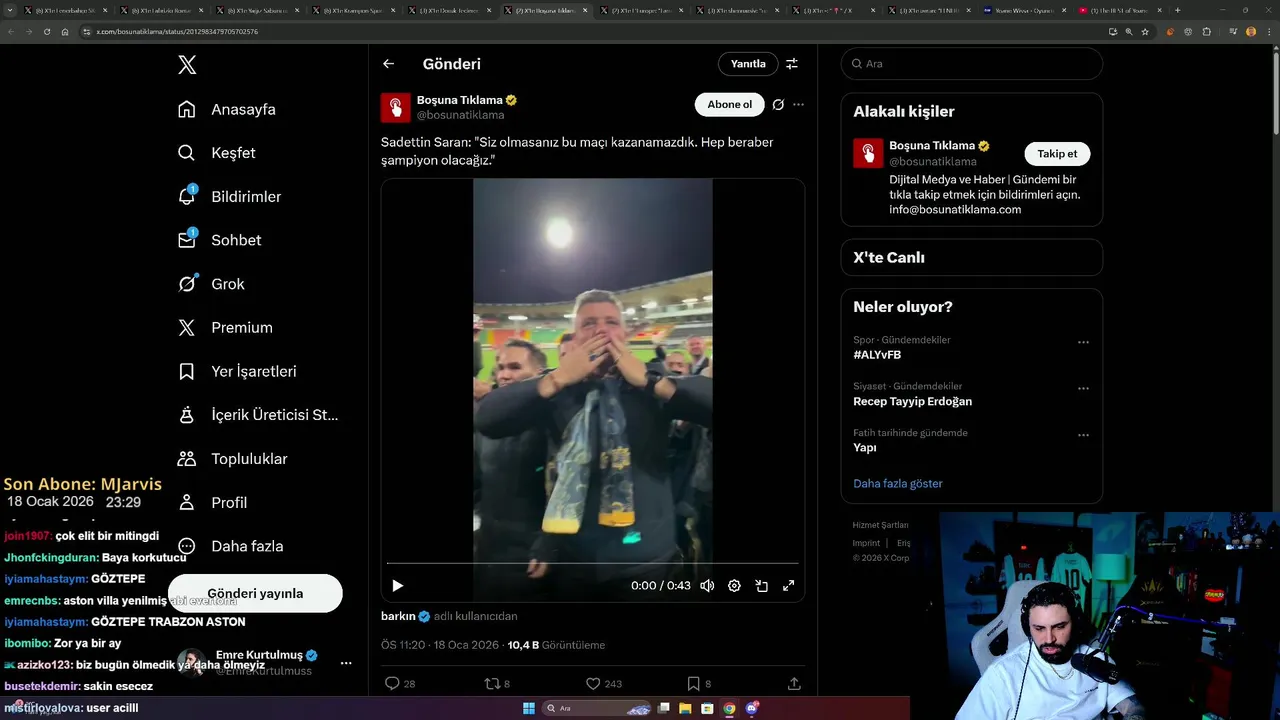1280x720 pixels.
Task: Open File Explorer from the taskbar
Action: click(x=686, y=708)
